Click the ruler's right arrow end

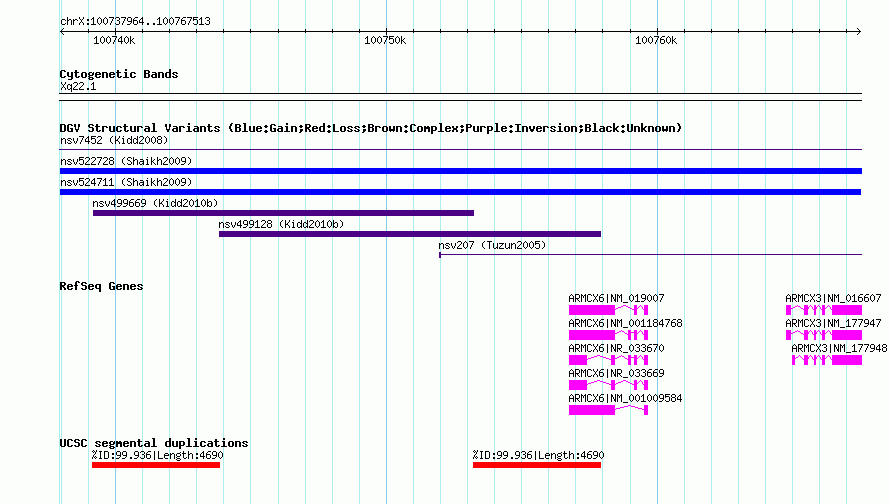[x=859, y=31]
